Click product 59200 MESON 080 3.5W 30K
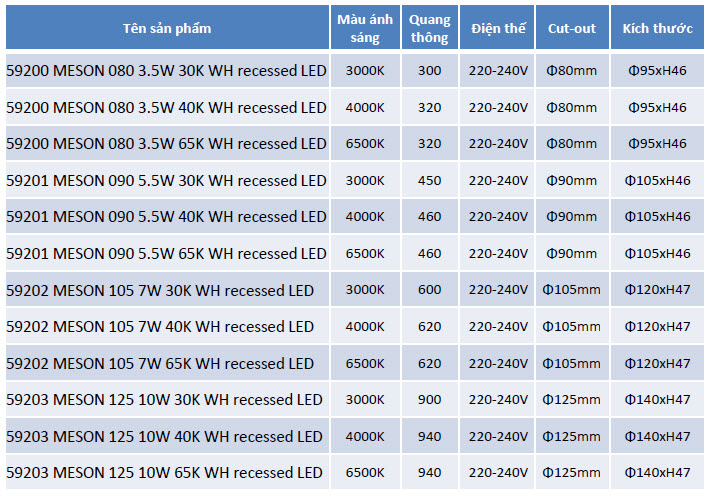Viewport: 719px width, 500px height. [166, 71]
